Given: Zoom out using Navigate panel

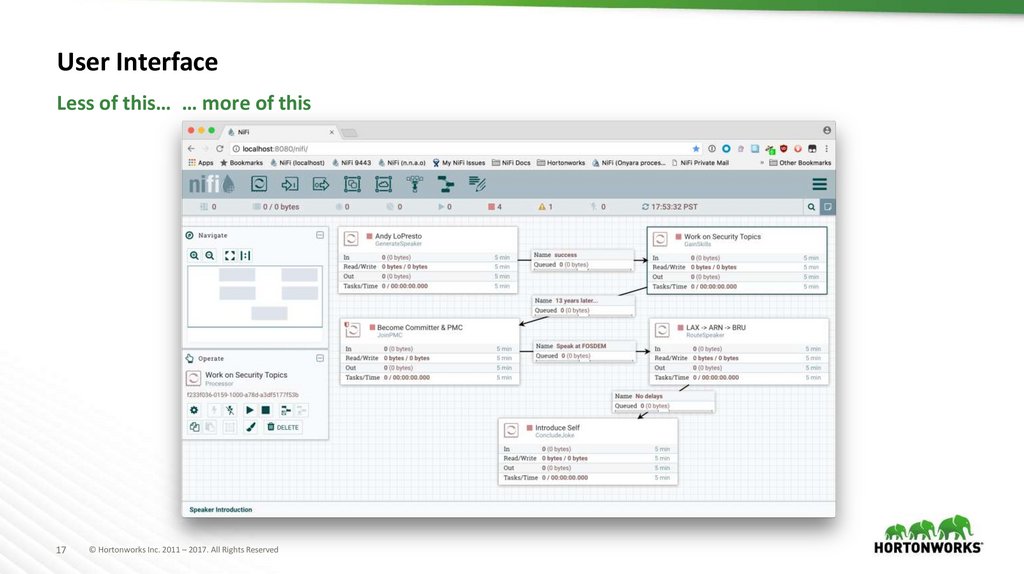Looking at the screenshot, I should (210, 255).
